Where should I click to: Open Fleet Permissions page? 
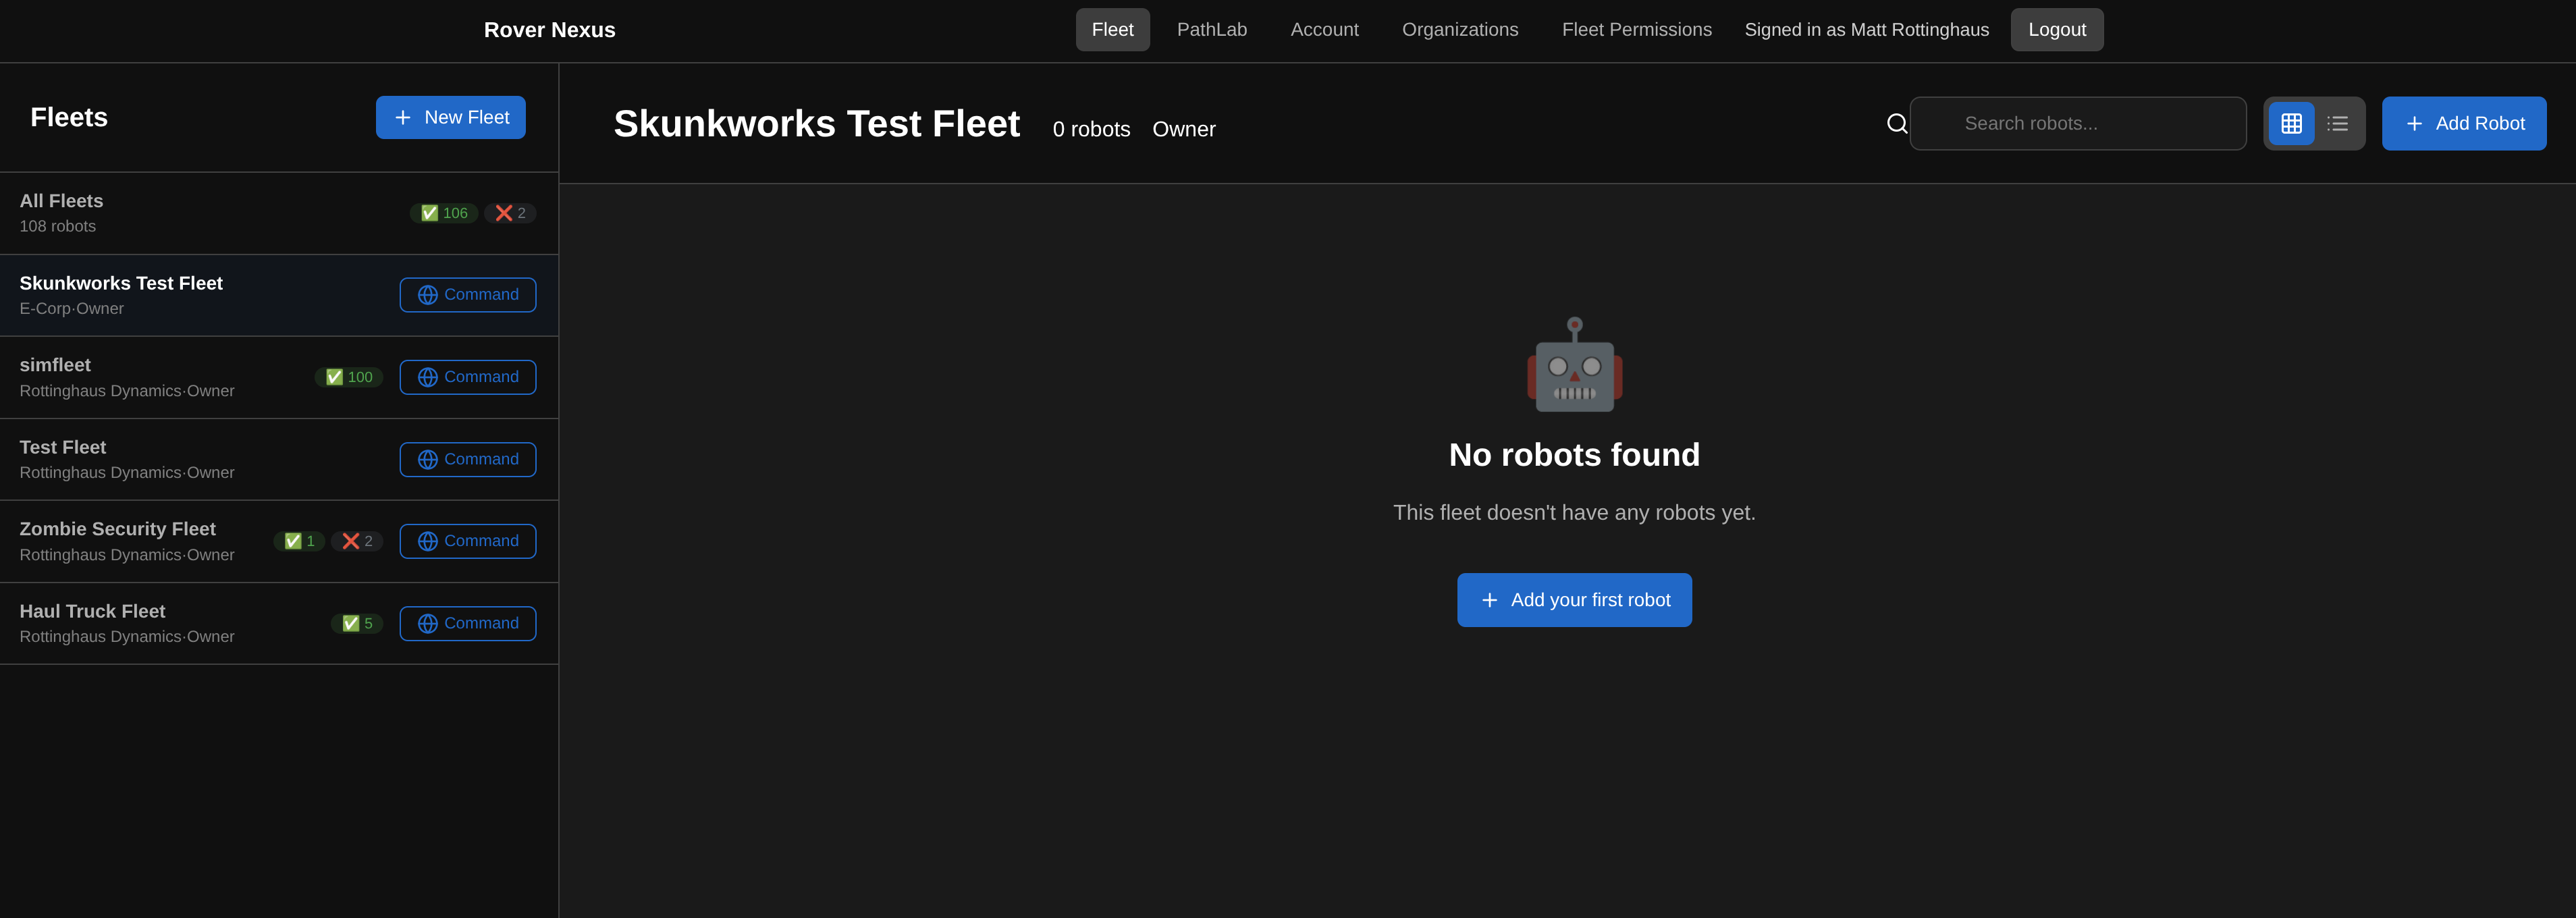point(1636,30)
